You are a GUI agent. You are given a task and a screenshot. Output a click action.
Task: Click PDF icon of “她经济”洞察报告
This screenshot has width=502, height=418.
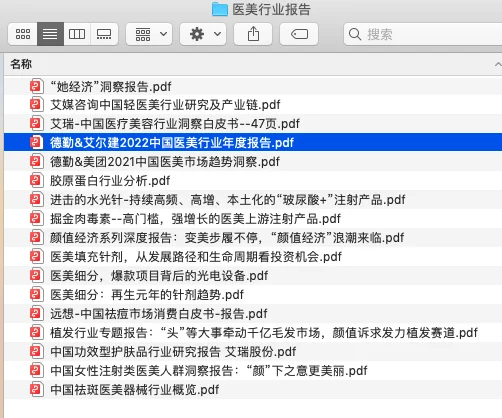36,86
